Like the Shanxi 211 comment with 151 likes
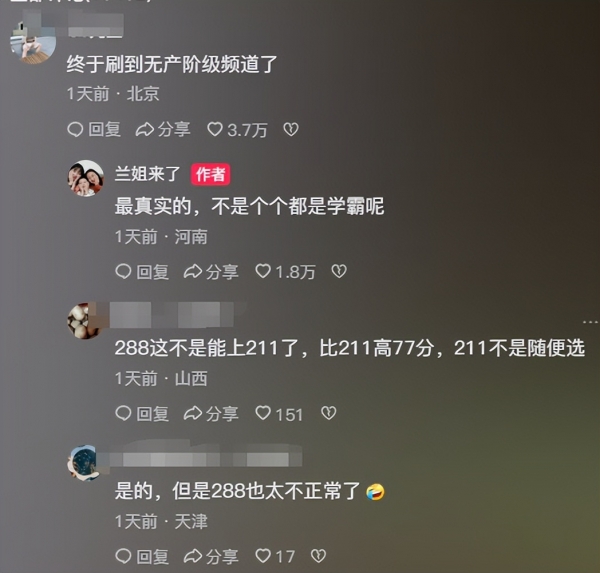The image size is (600, 573). click(x=279, y=414)
